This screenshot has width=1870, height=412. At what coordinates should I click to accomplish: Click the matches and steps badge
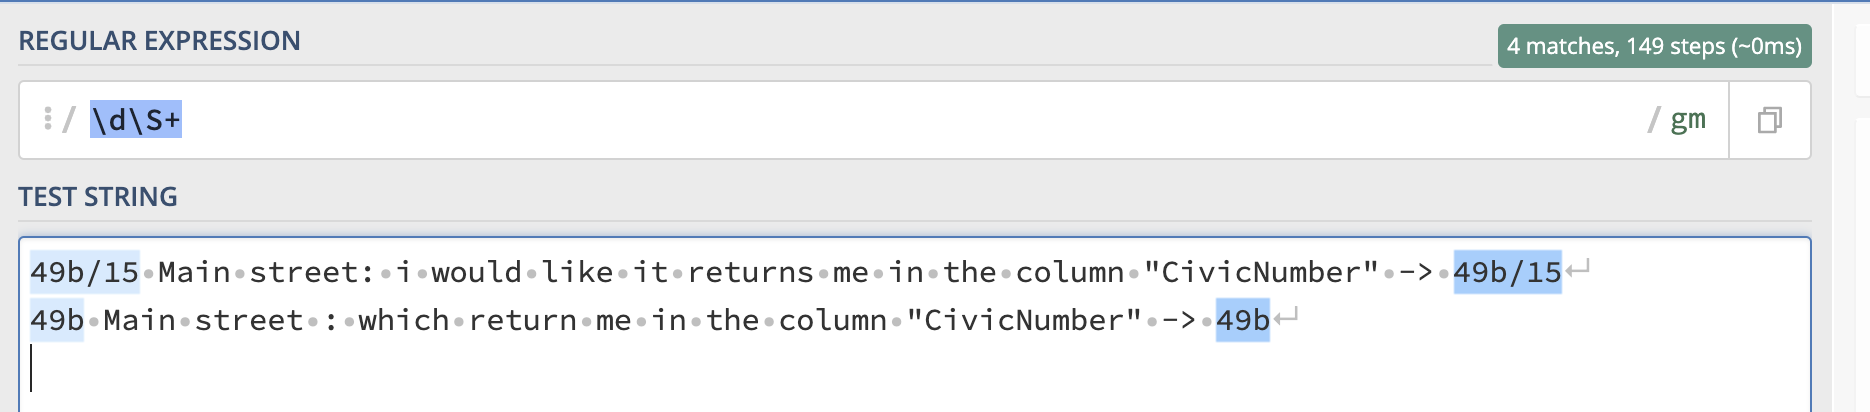[1654, 46]
